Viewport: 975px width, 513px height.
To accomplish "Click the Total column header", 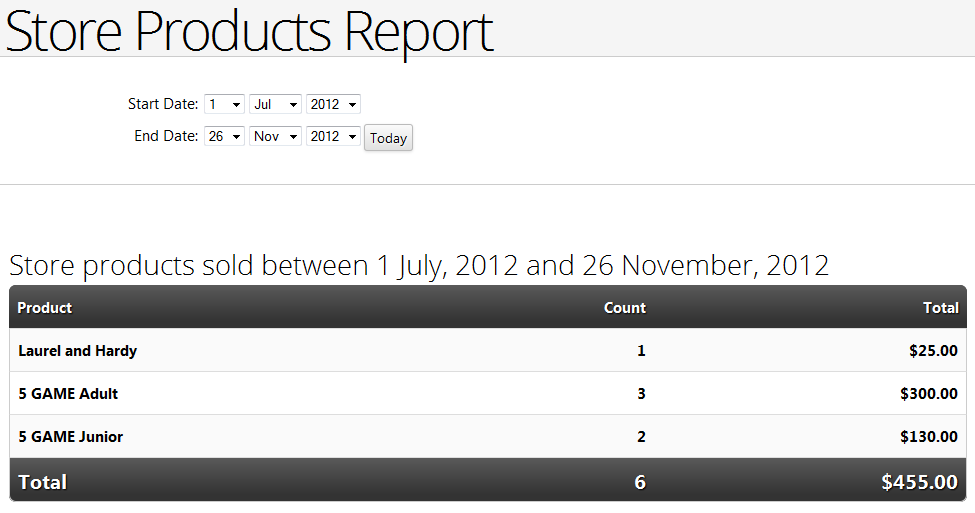I will coord(941,308).
